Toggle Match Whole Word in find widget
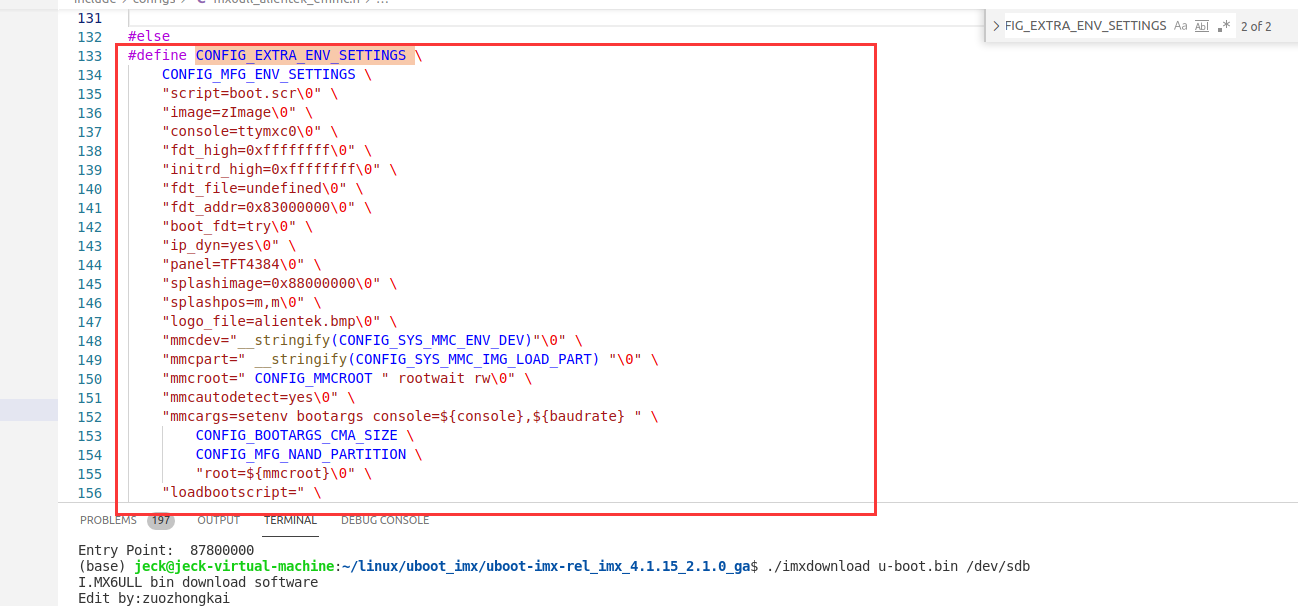 tap(1202, 26)
